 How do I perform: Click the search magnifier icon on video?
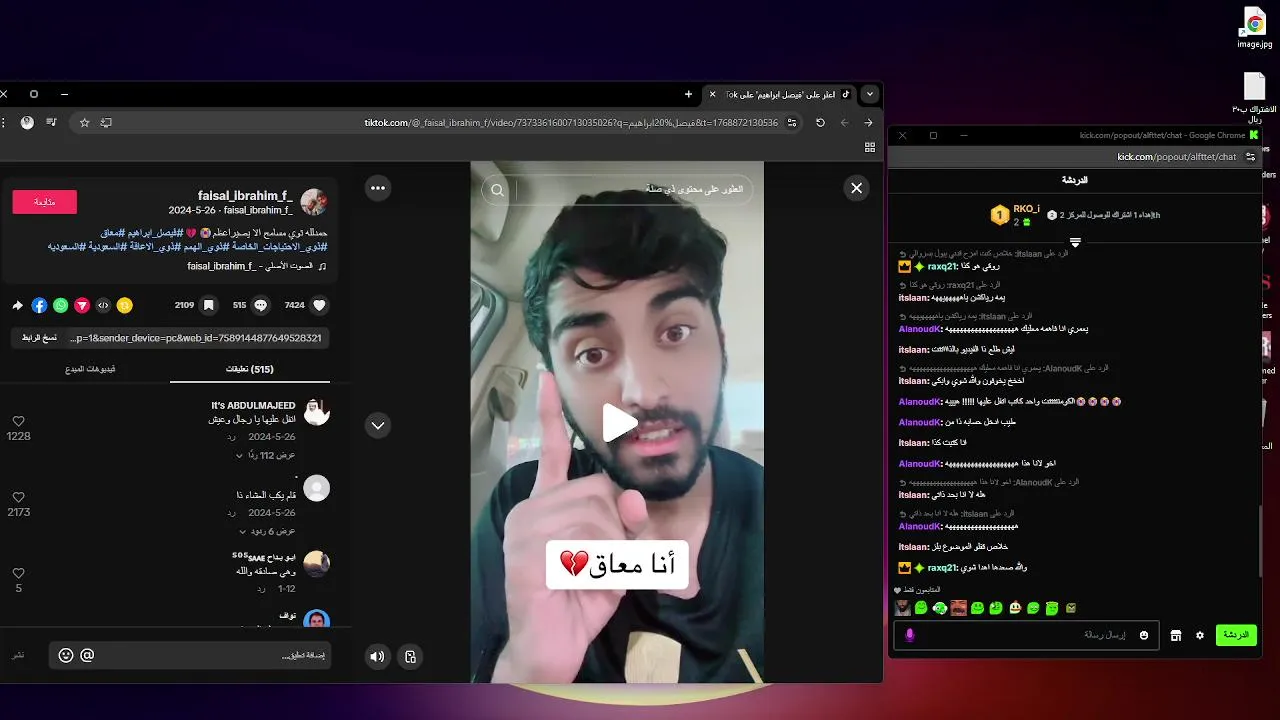pyautogui.click(x=497, y=190)
